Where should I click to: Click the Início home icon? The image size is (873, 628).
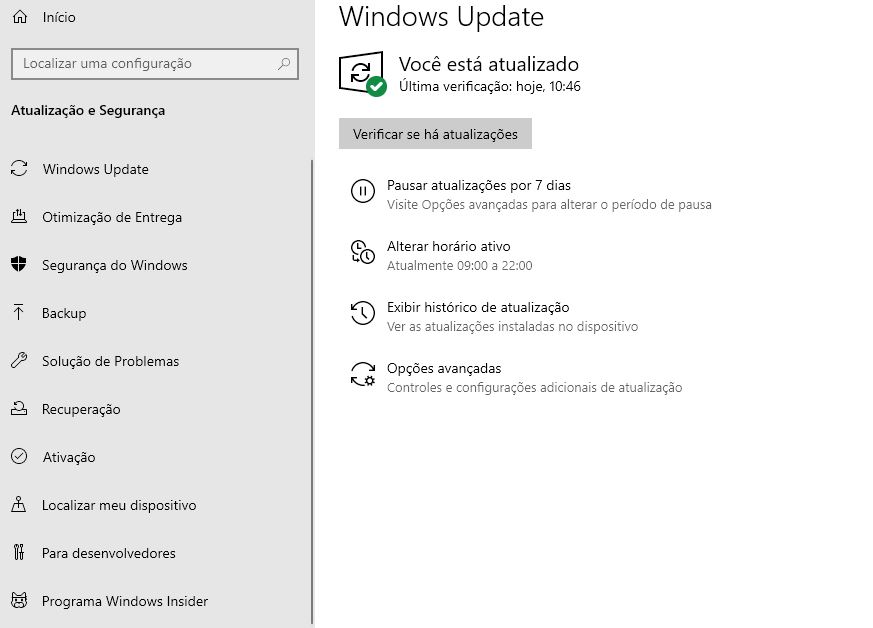coord(19,17)
